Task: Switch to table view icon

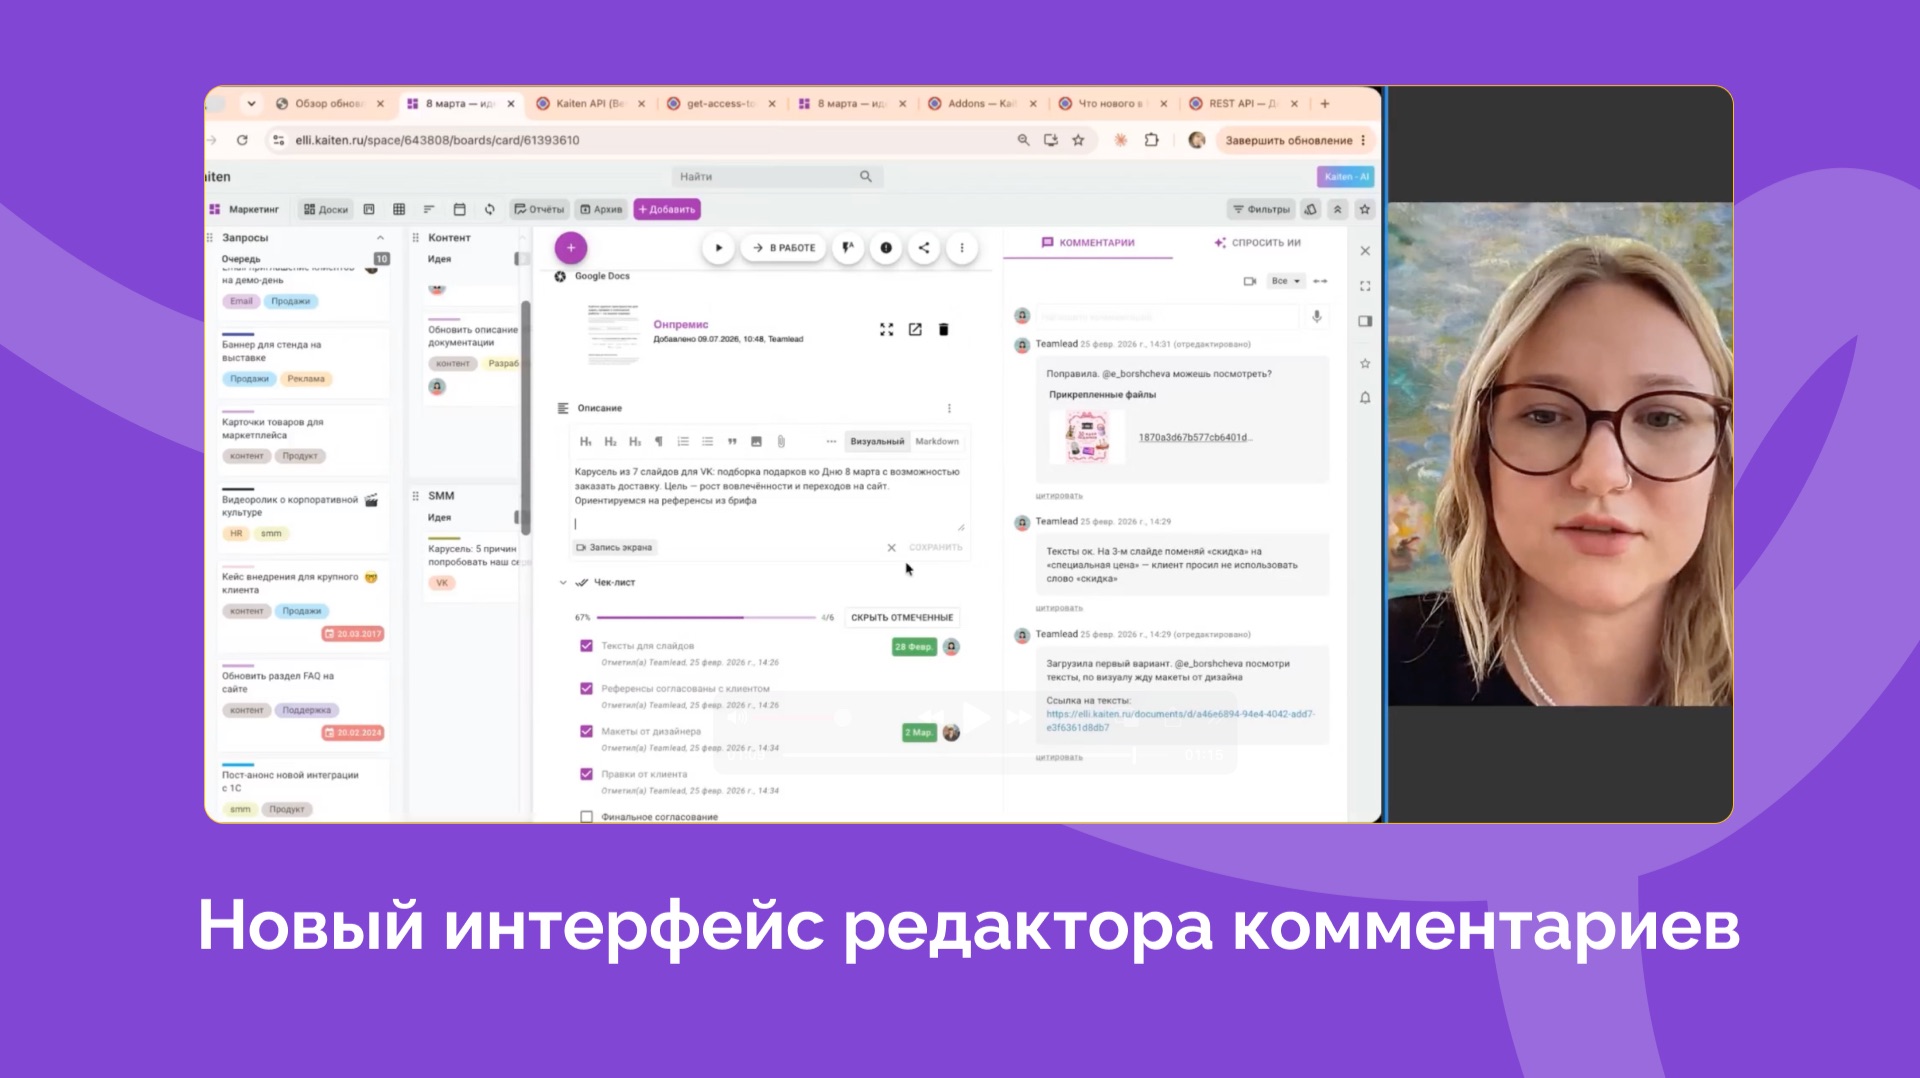Action: (399, 209)
